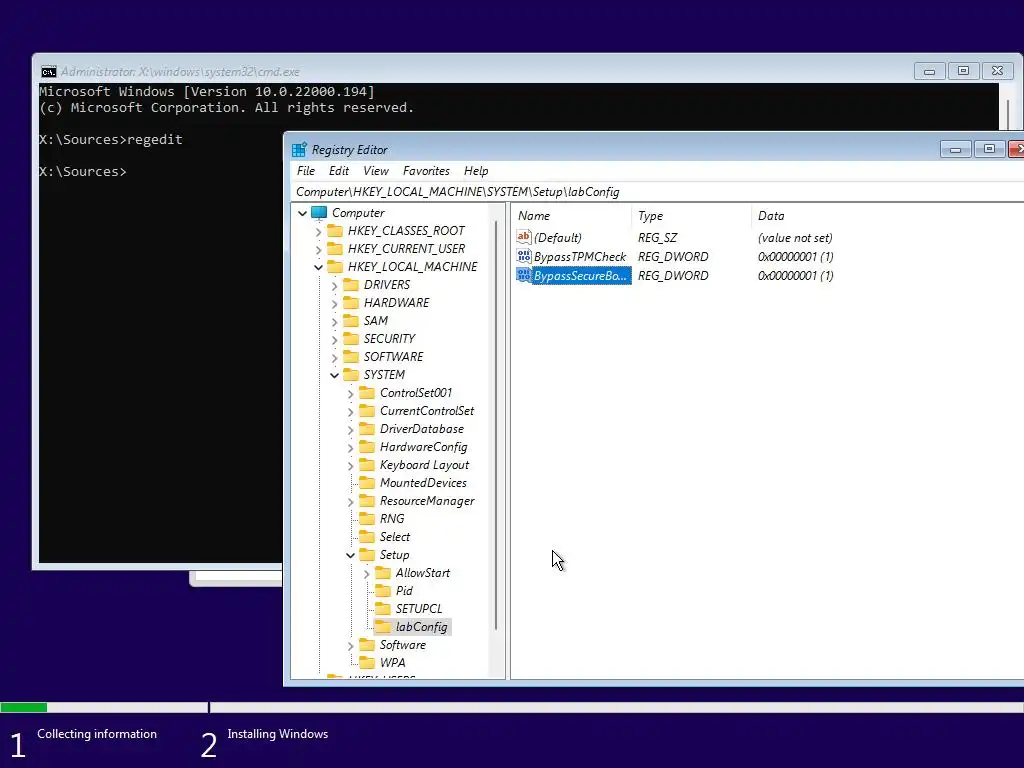This screenshot has width=1024, height=768.
Task: Select the lower Software key under SYSTEM
Action: 402,645
